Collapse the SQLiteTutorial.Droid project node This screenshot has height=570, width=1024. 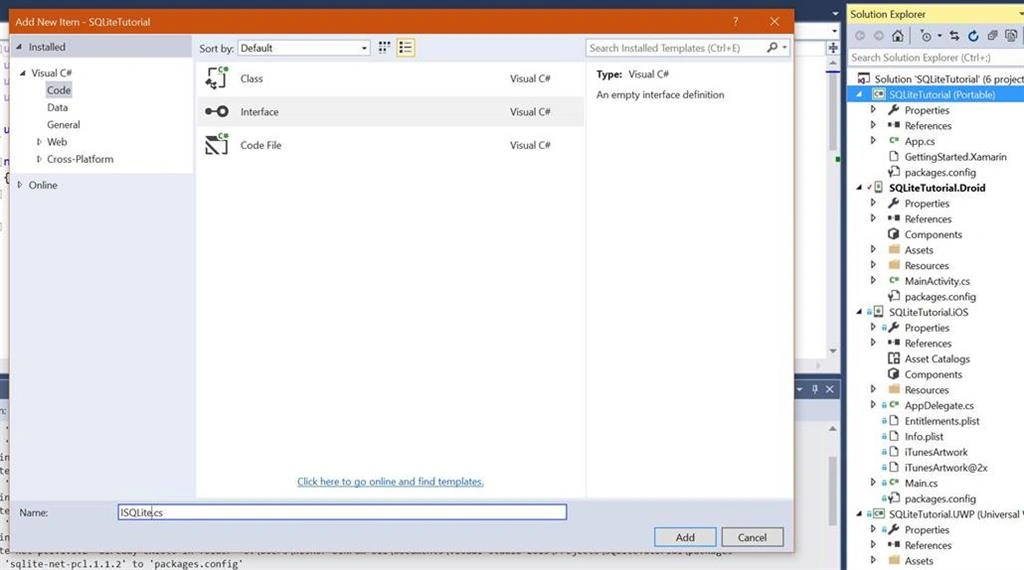click(x=859, y=187)
